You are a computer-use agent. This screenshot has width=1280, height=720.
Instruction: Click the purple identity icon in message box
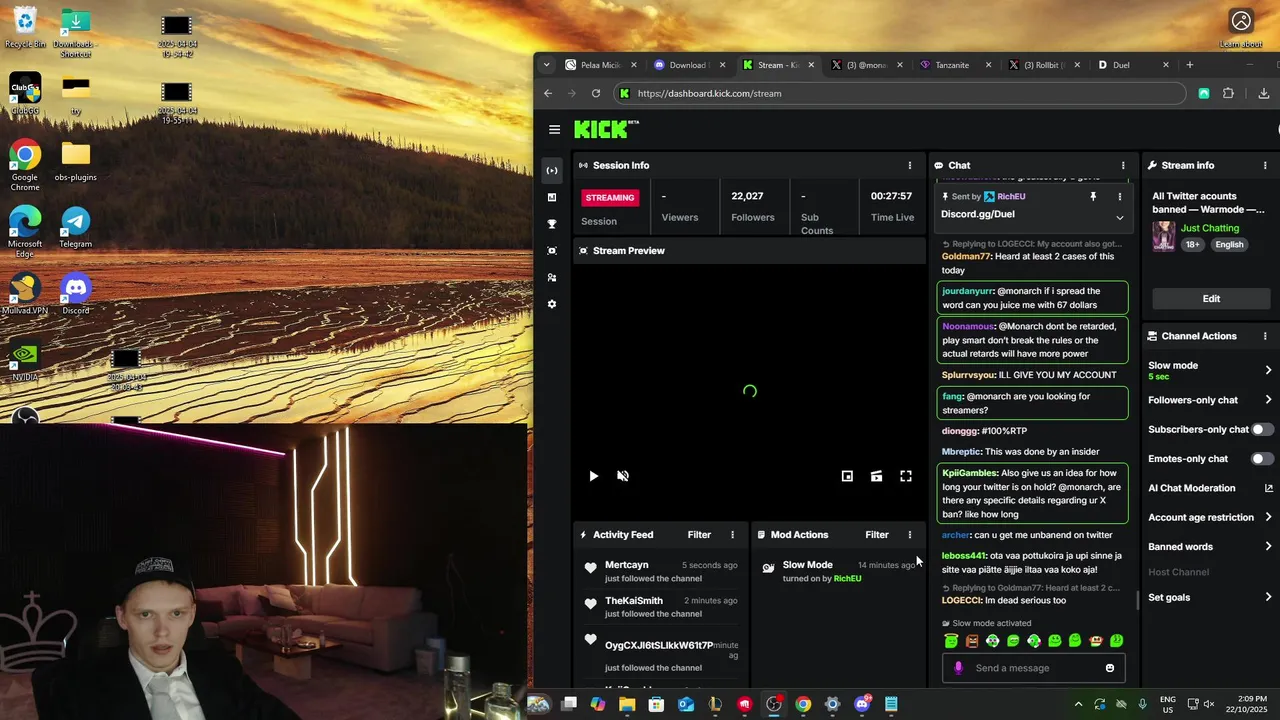click(x=958, y=668)
